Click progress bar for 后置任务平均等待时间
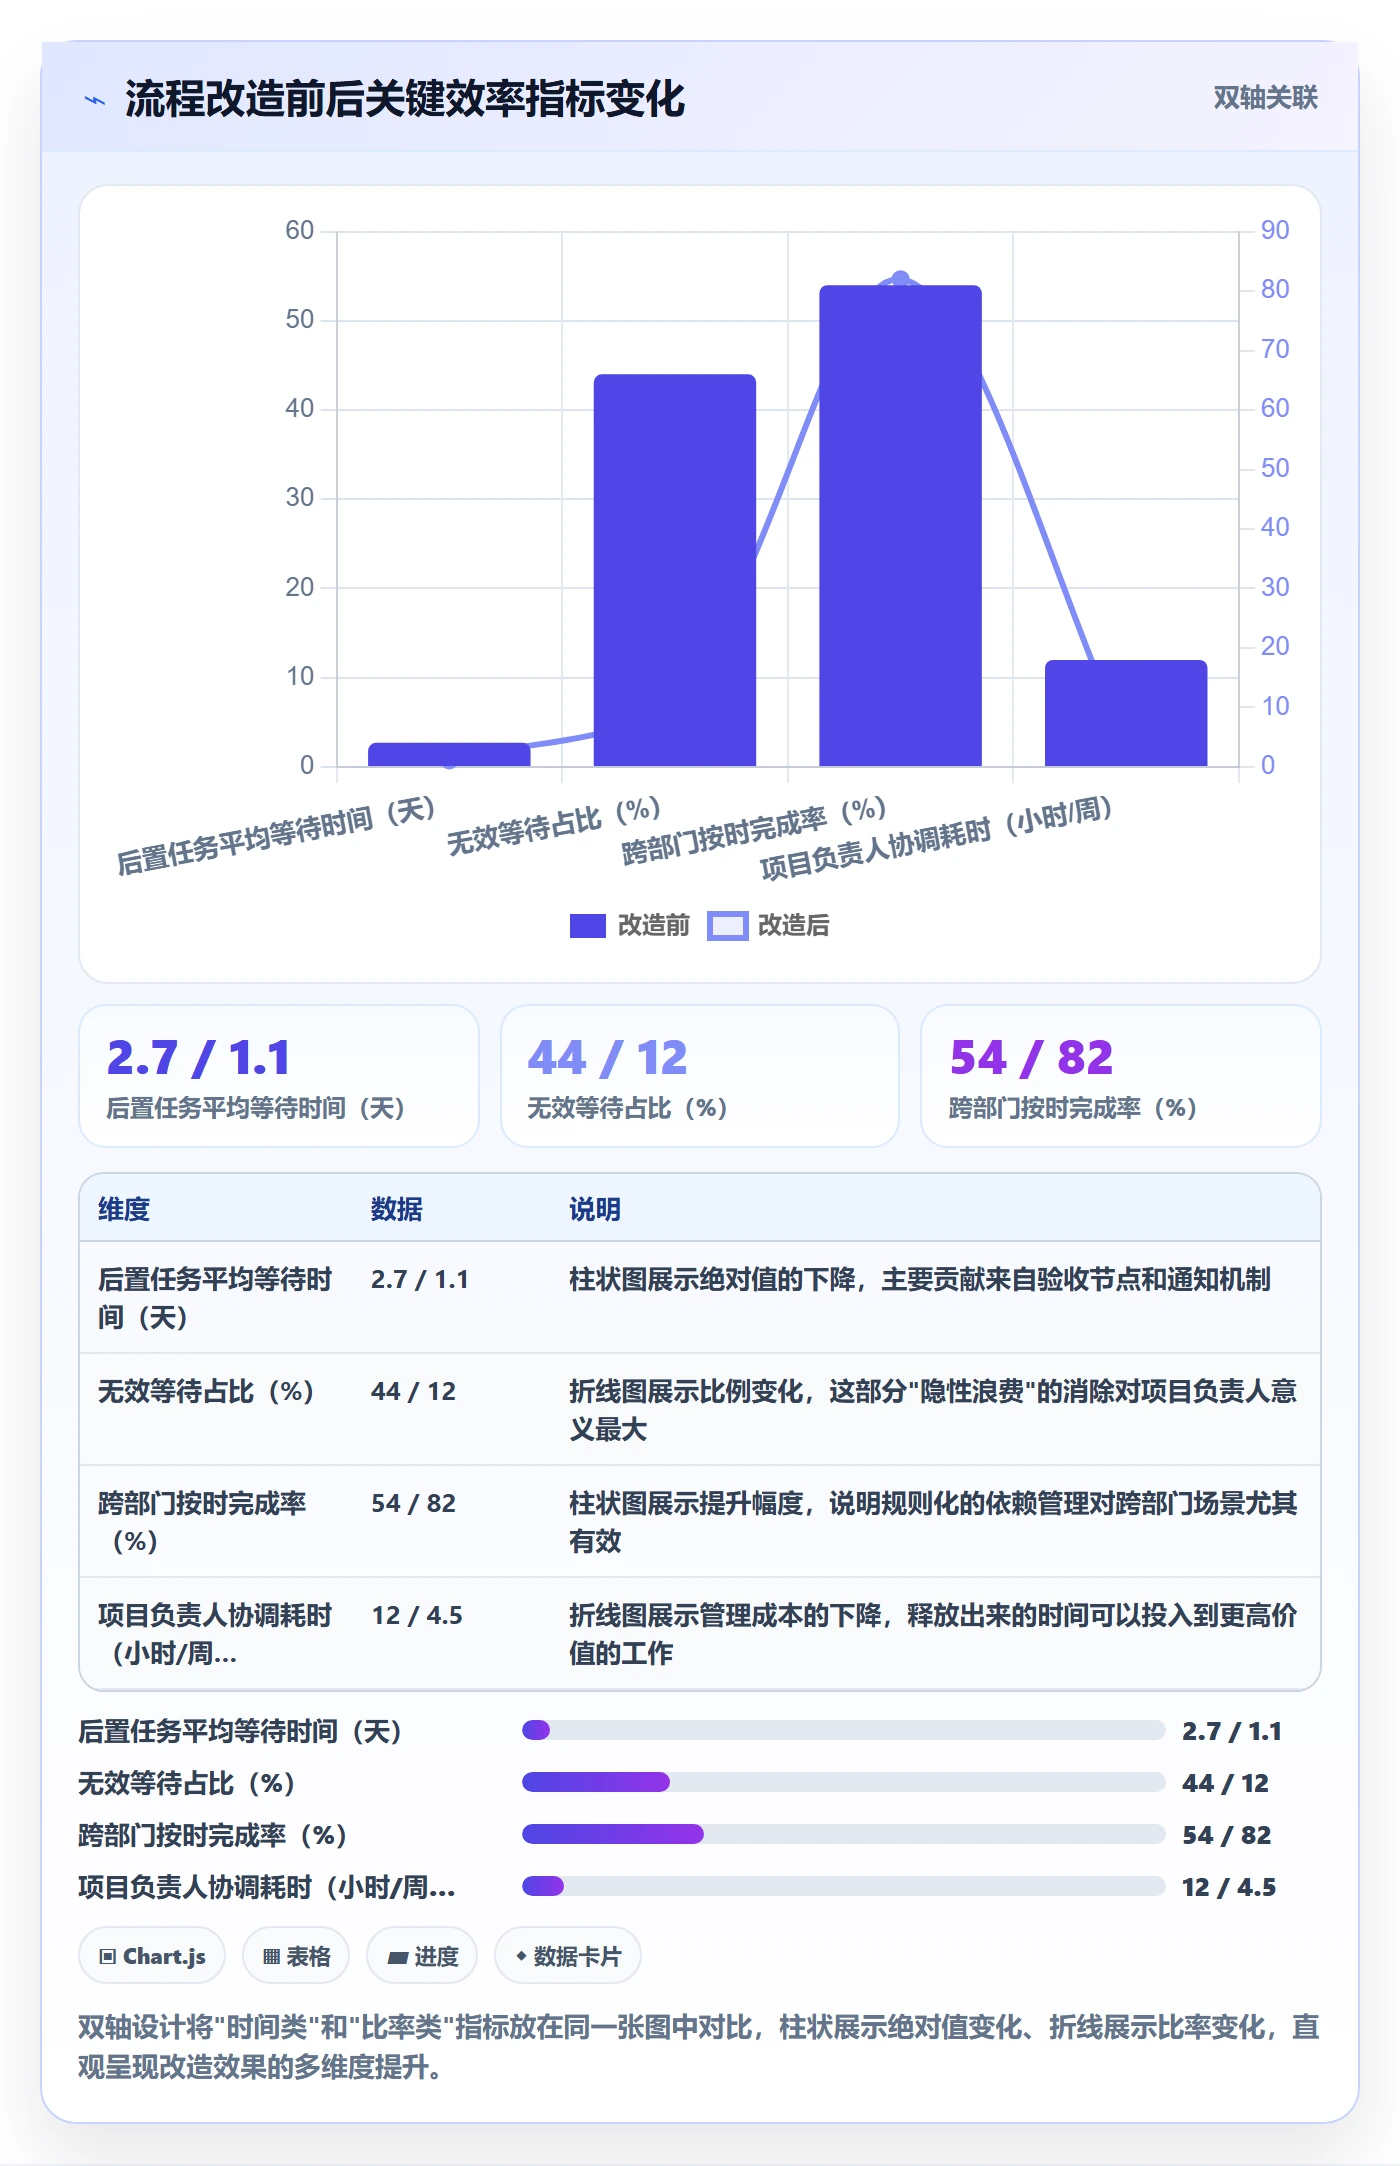 pos(844,1730)
